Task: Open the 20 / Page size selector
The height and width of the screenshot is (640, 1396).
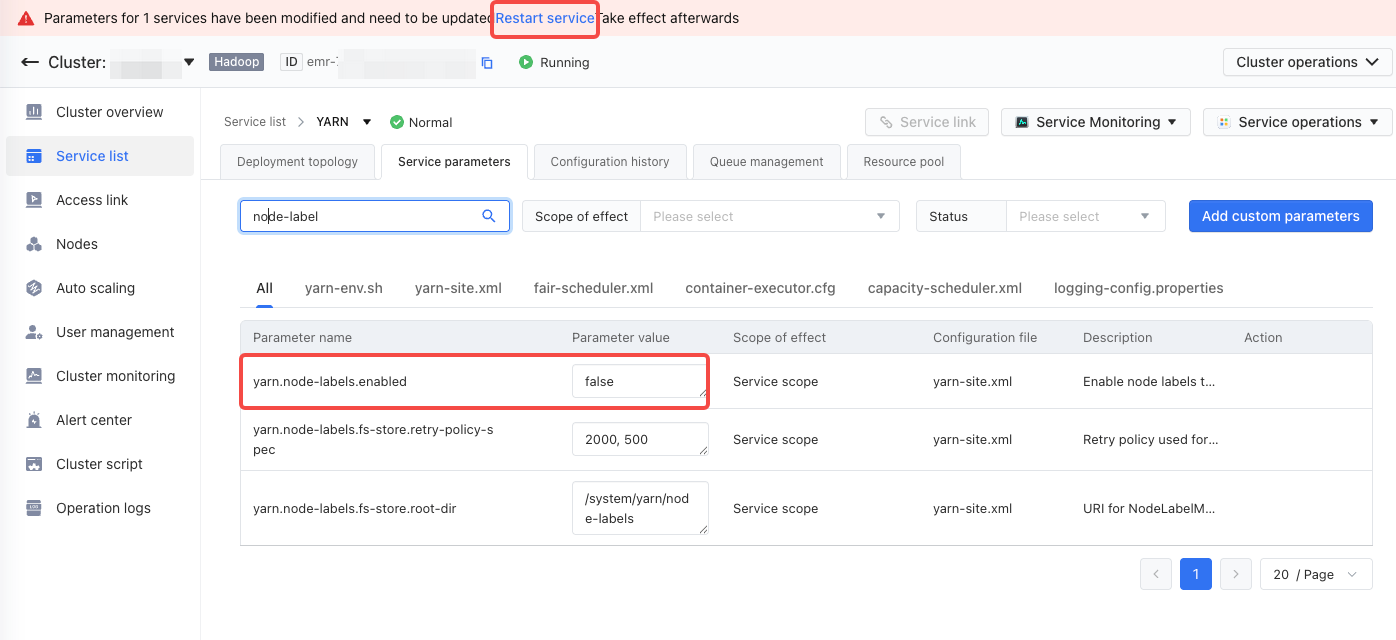Action: (x=1316, y=574)
